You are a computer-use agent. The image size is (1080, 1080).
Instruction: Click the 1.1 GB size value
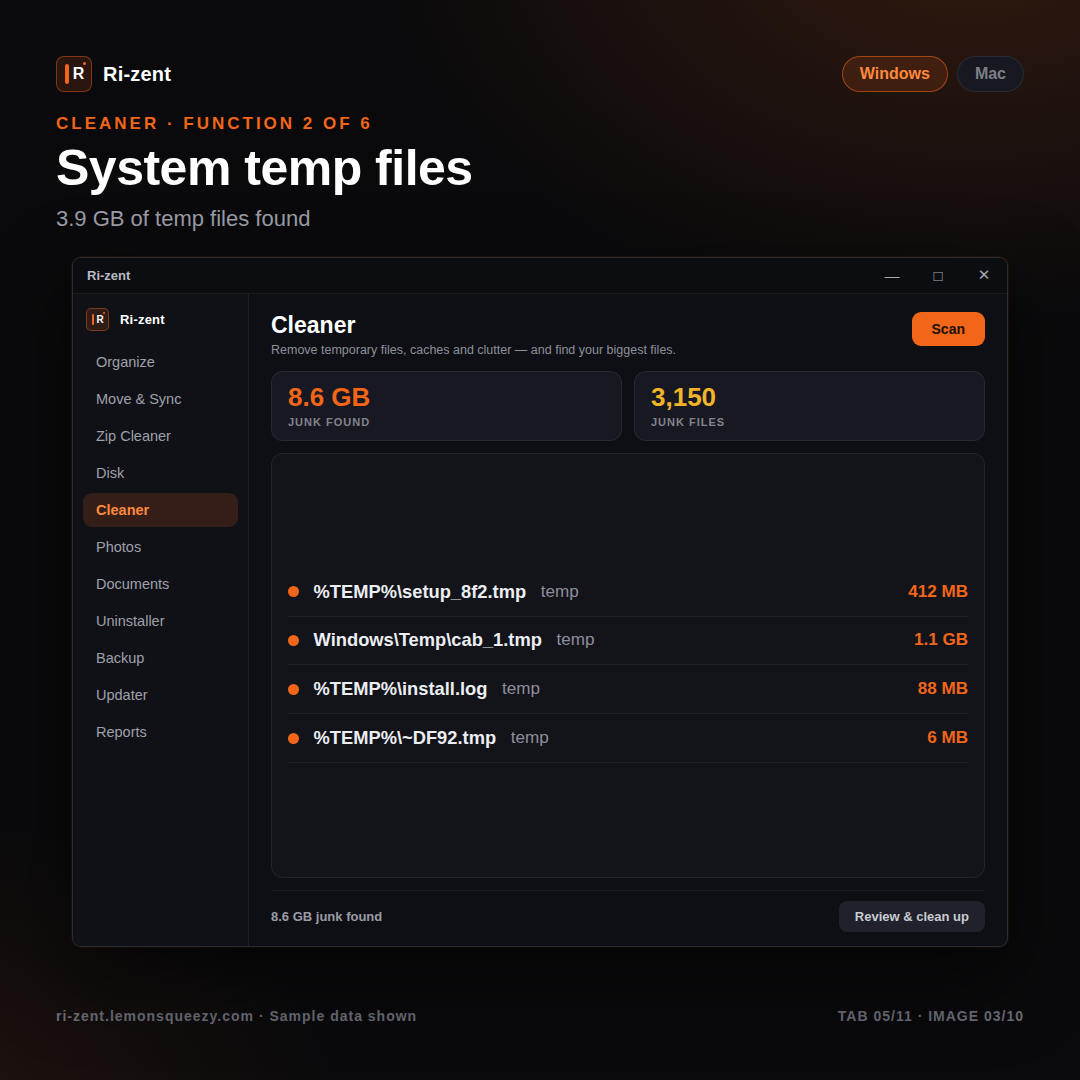point(940,640)
